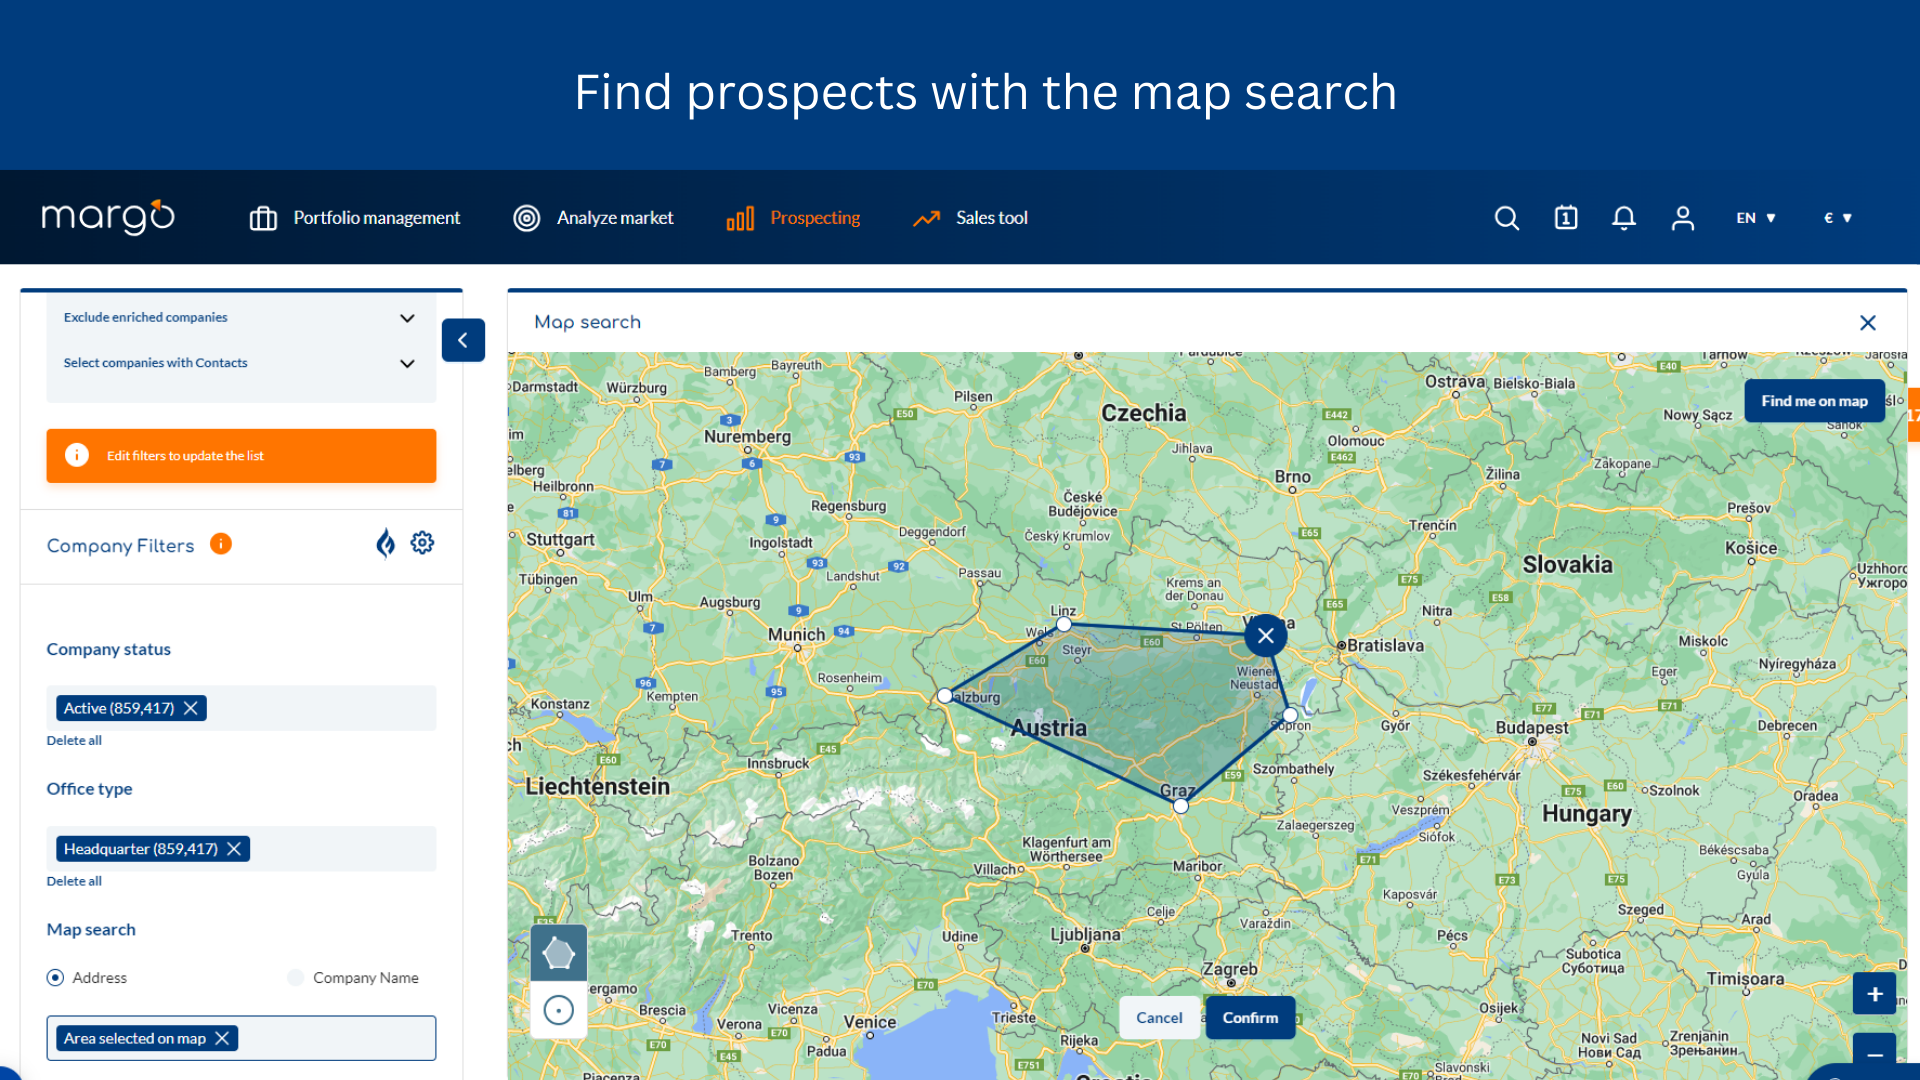Open the notifications bell
The height and width of the screenshot is (1080, 1920).
point(1624,218)
